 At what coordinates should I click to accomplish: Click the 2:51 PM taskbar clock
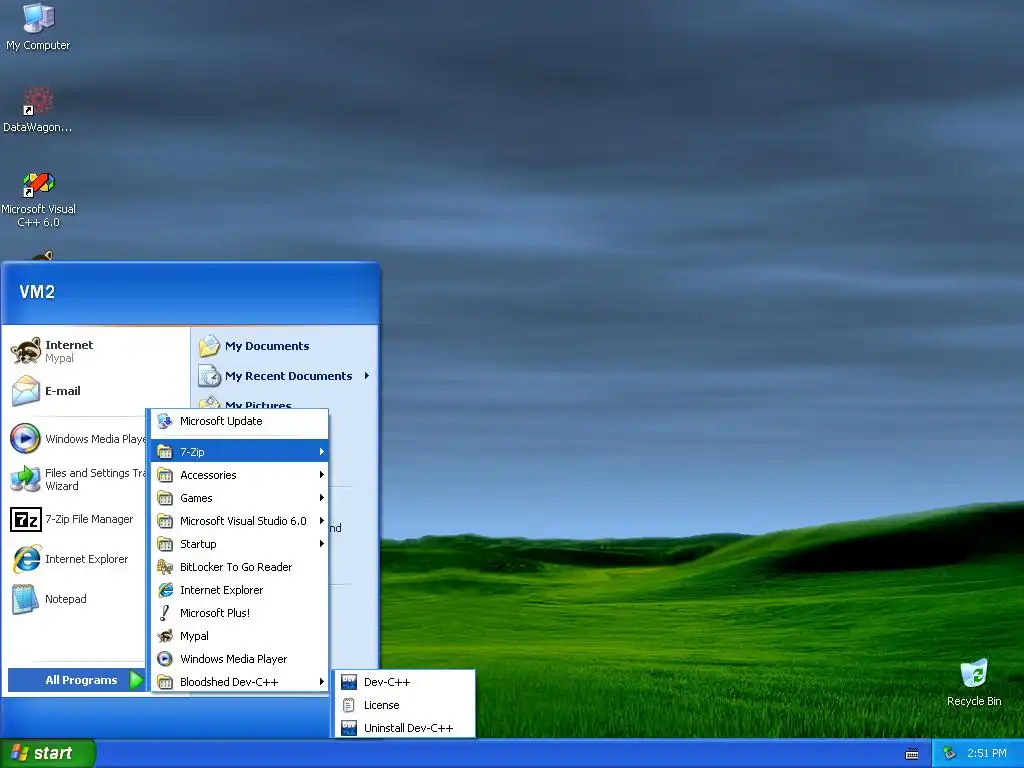click(x=987, y=753)
